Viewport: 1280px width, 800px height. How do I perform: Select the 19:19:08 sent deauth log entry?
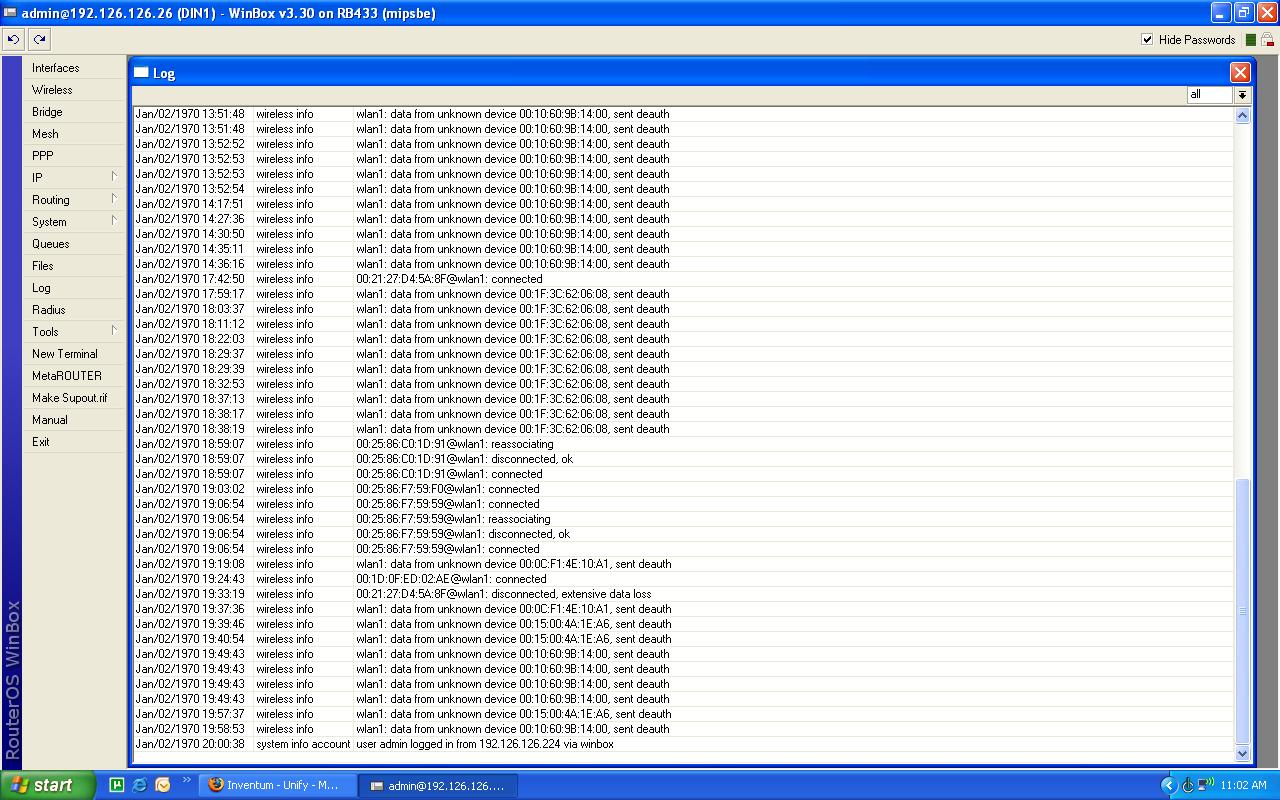(x=683, y=564)
